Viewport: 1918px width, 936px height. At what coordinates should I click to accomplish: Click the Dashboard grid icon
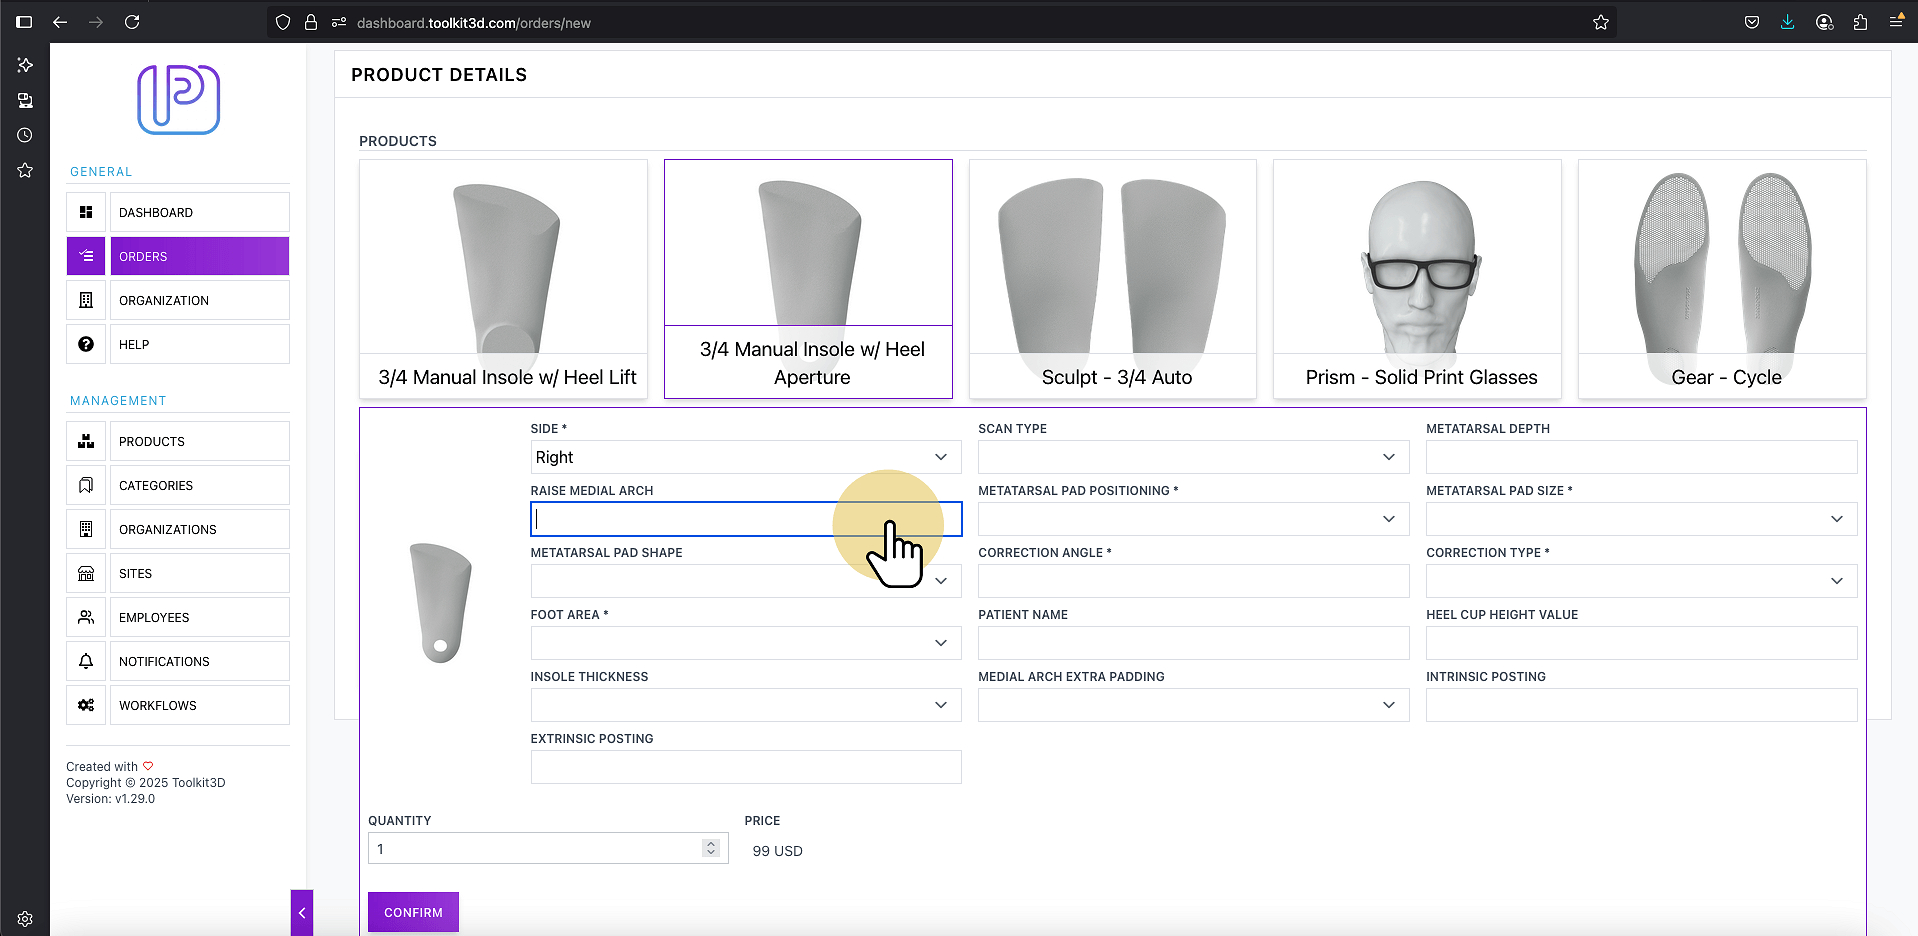point(86,212)
